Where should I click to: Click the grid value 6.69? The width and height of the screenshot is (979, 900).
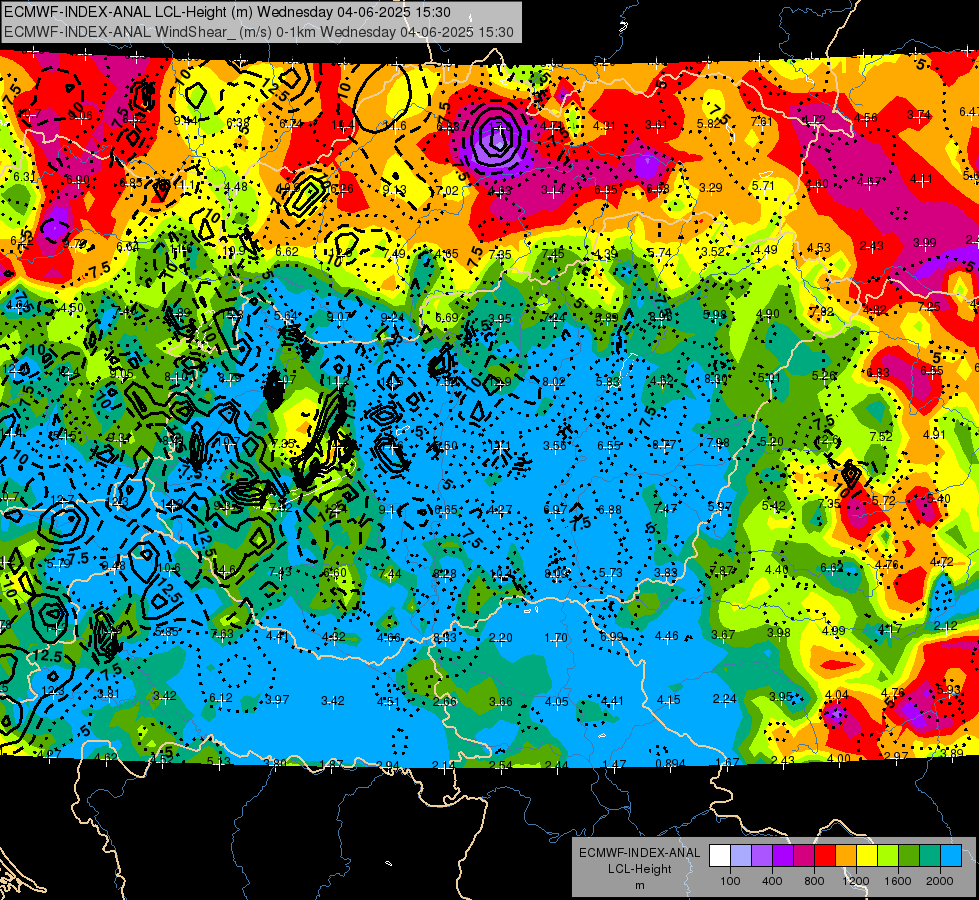click(446, 319)
